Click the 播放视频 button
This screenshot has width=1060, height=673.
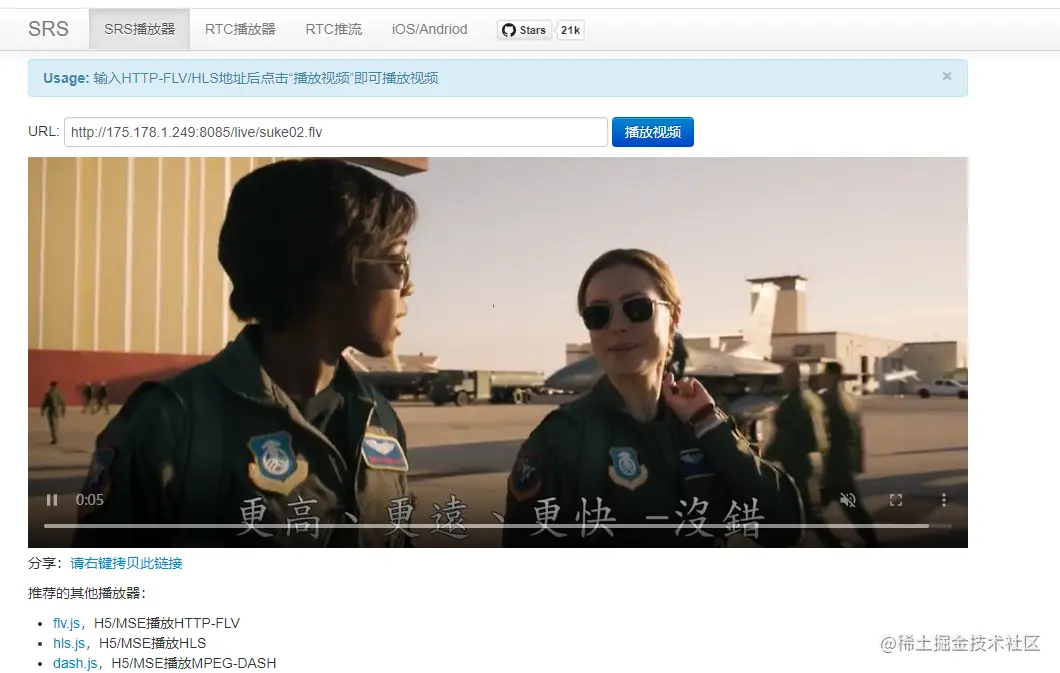click(x=652, y=132)
